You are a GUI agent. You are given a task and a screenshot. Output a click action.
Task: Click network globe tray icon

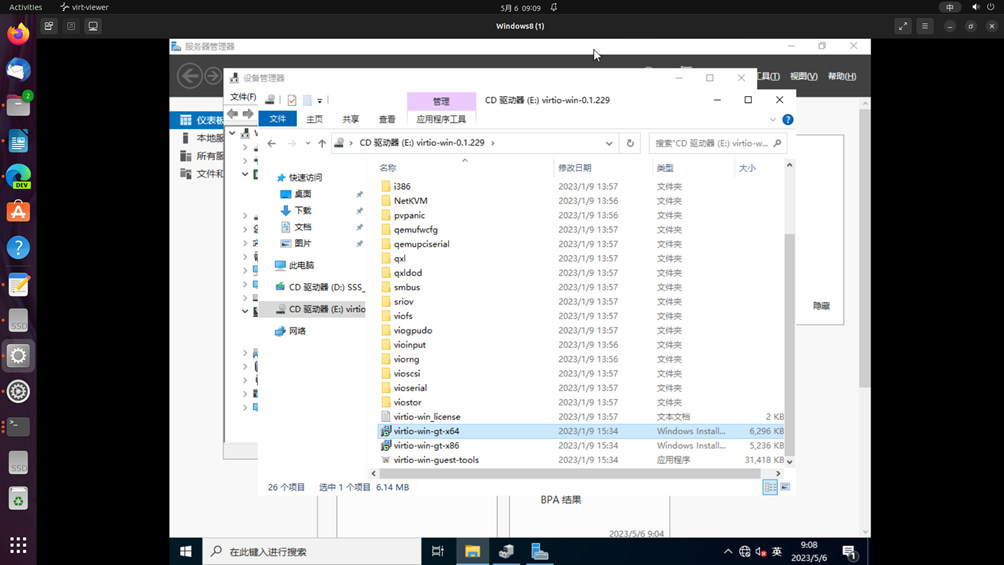pos(744,552)
